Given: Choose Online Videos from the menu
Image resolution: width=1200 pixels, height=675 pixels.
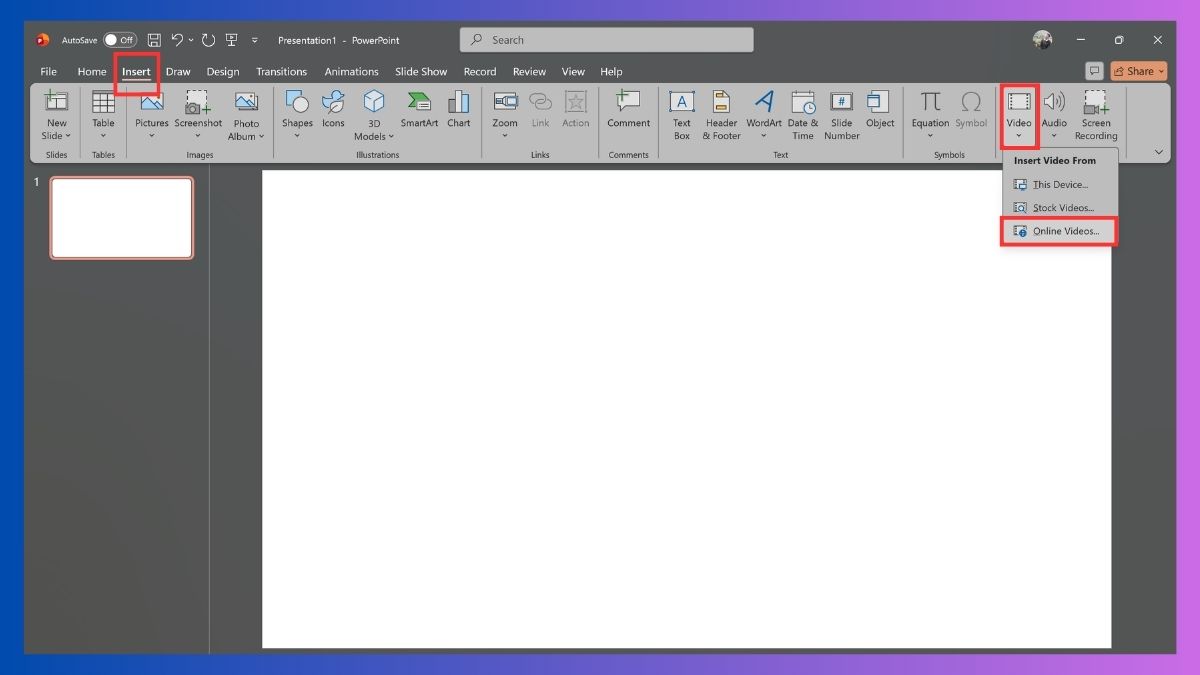Looking at the screenshot, I should 1059,231.
